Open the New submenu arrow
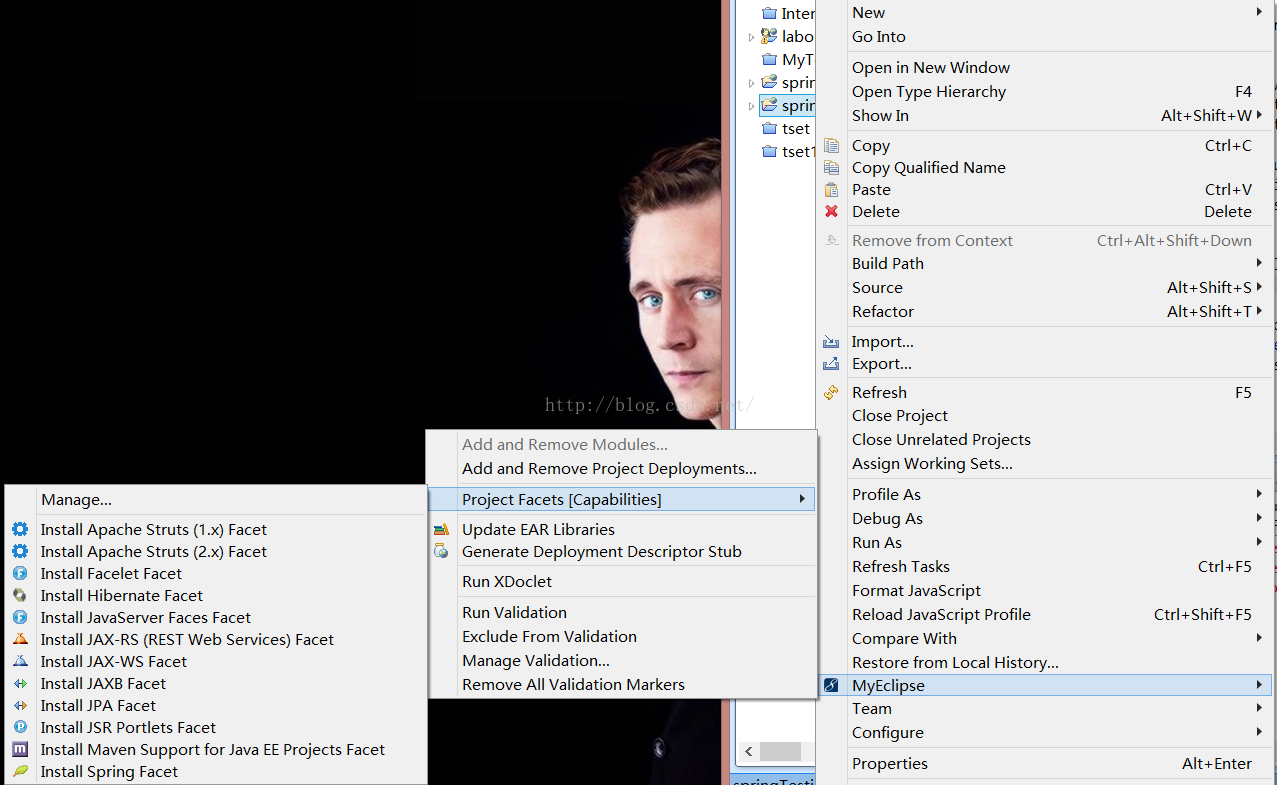Image resolution: width=1280 pixels, height=789 pixels. pos(1259,13)
